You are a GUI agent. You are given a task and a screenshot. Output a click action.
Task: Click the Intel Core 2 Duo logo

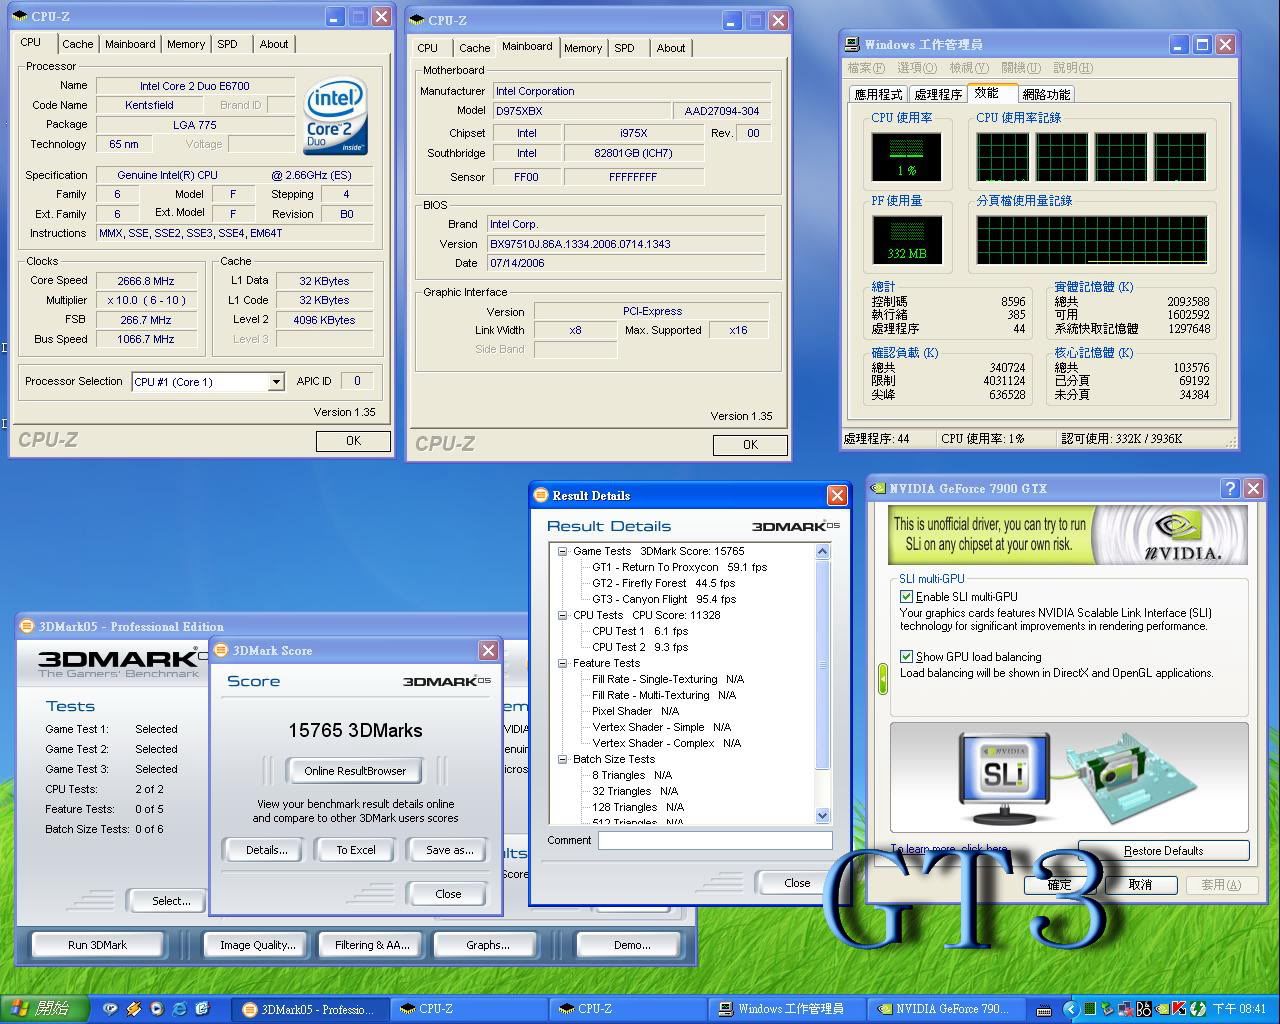[x=336, y=116]
